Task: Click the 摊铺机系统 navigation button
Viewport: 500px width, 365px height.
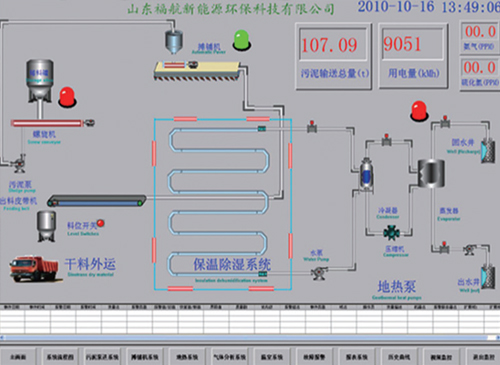Action: [x=145, y=357]
